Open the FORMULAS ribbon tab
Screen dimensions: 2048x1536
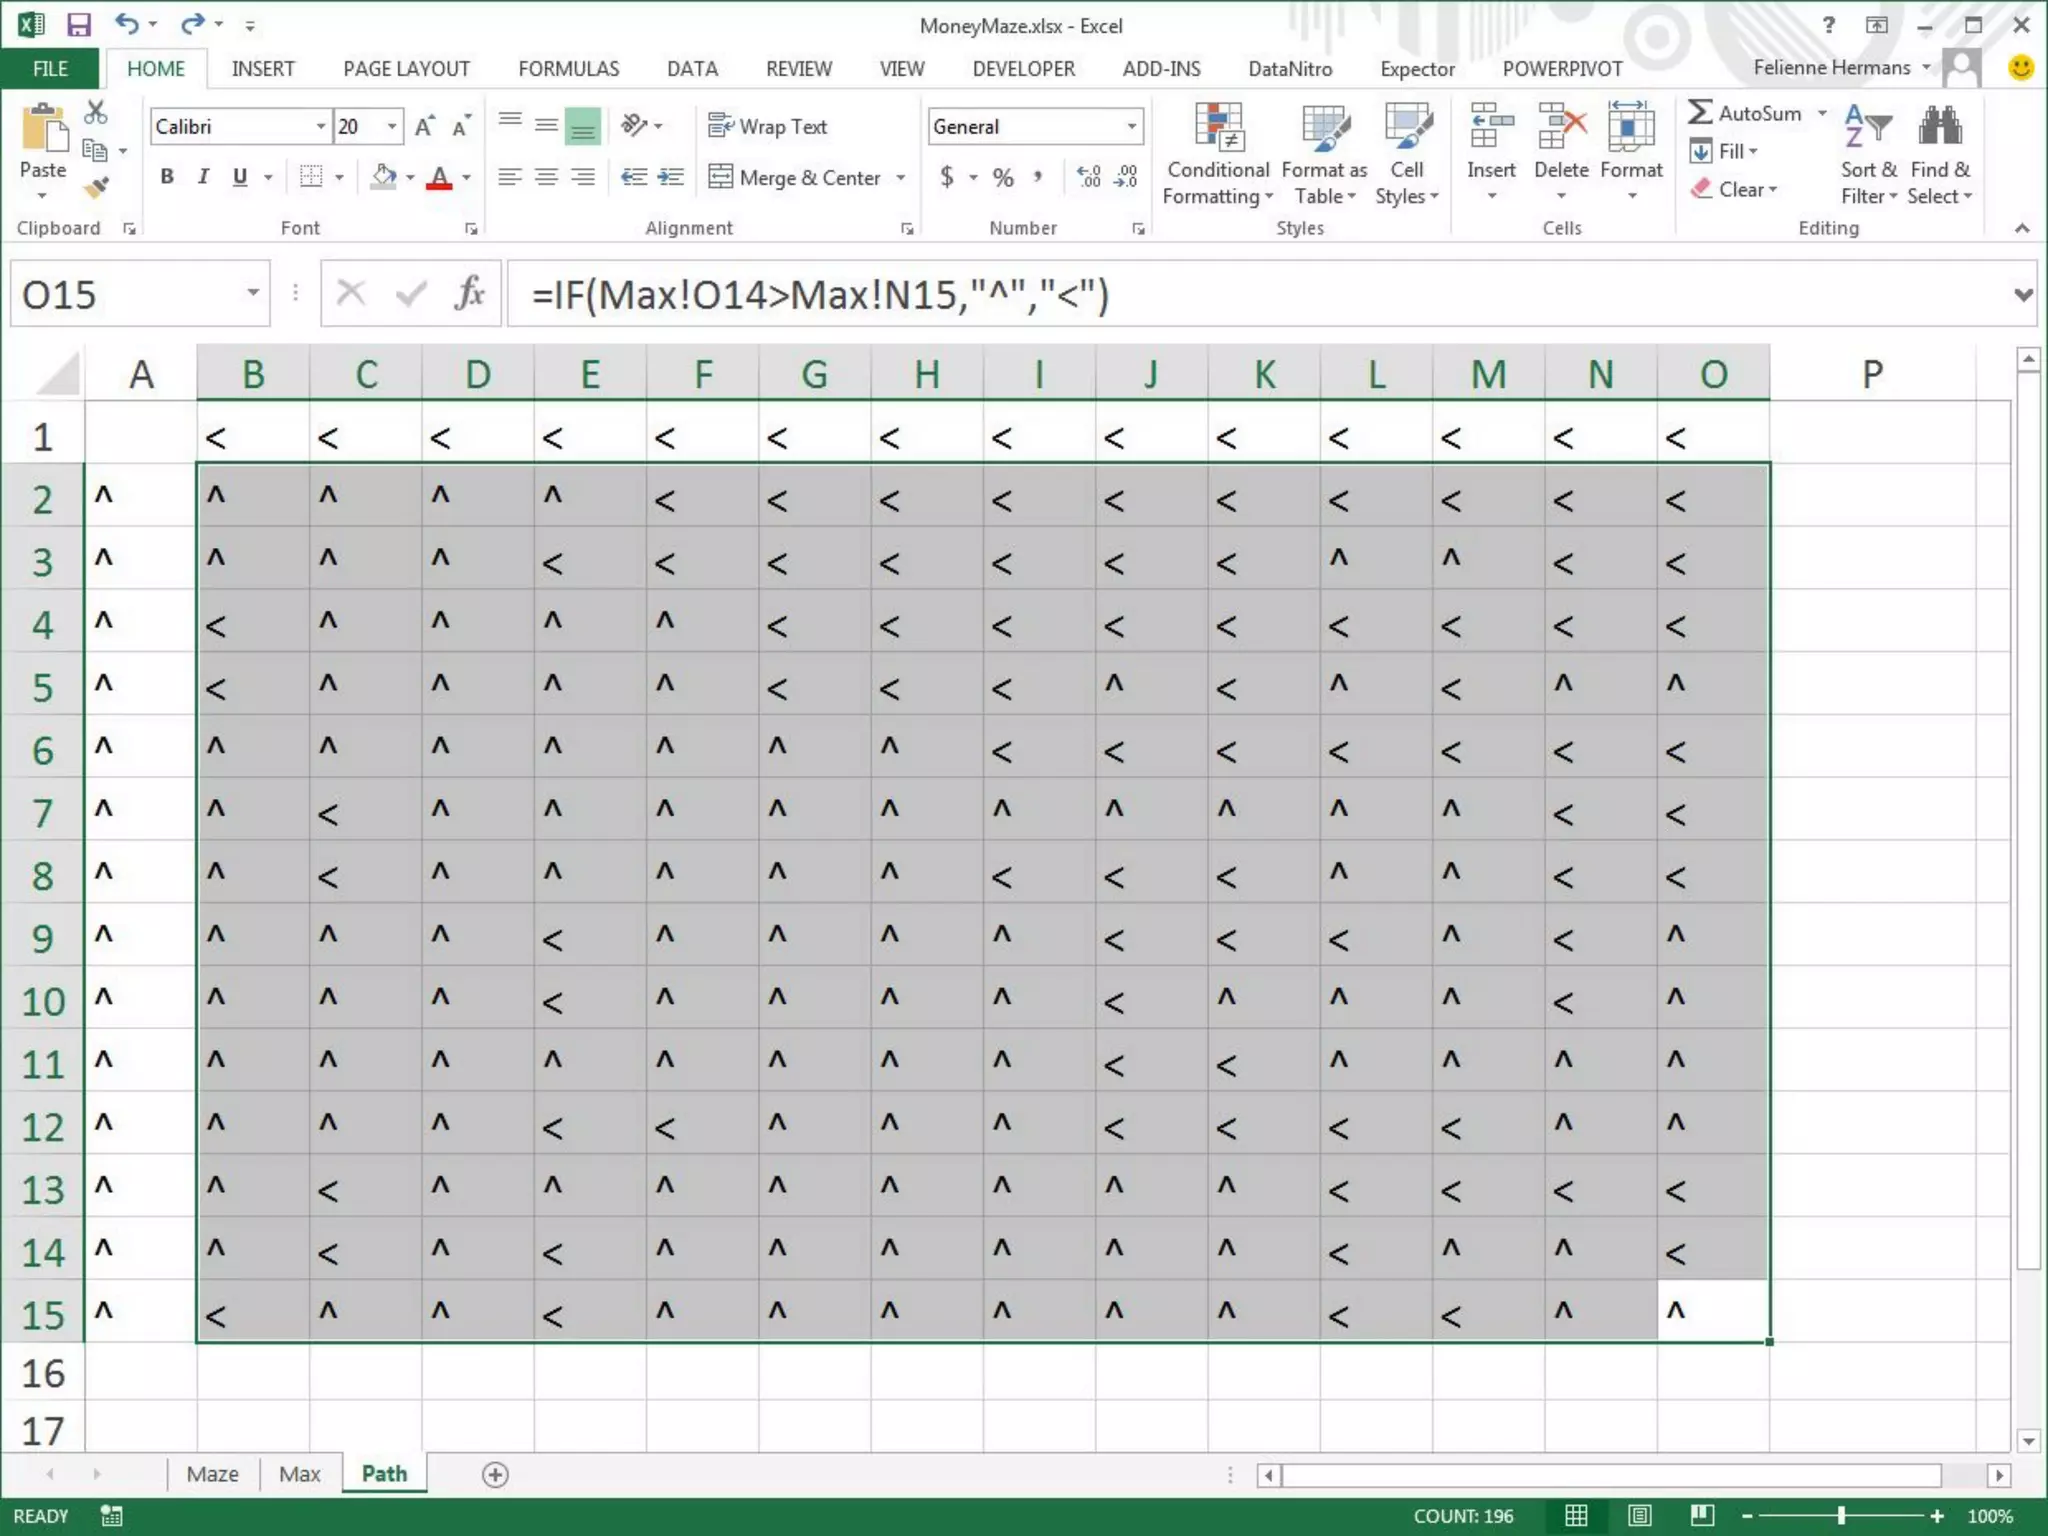pos(568,69)
